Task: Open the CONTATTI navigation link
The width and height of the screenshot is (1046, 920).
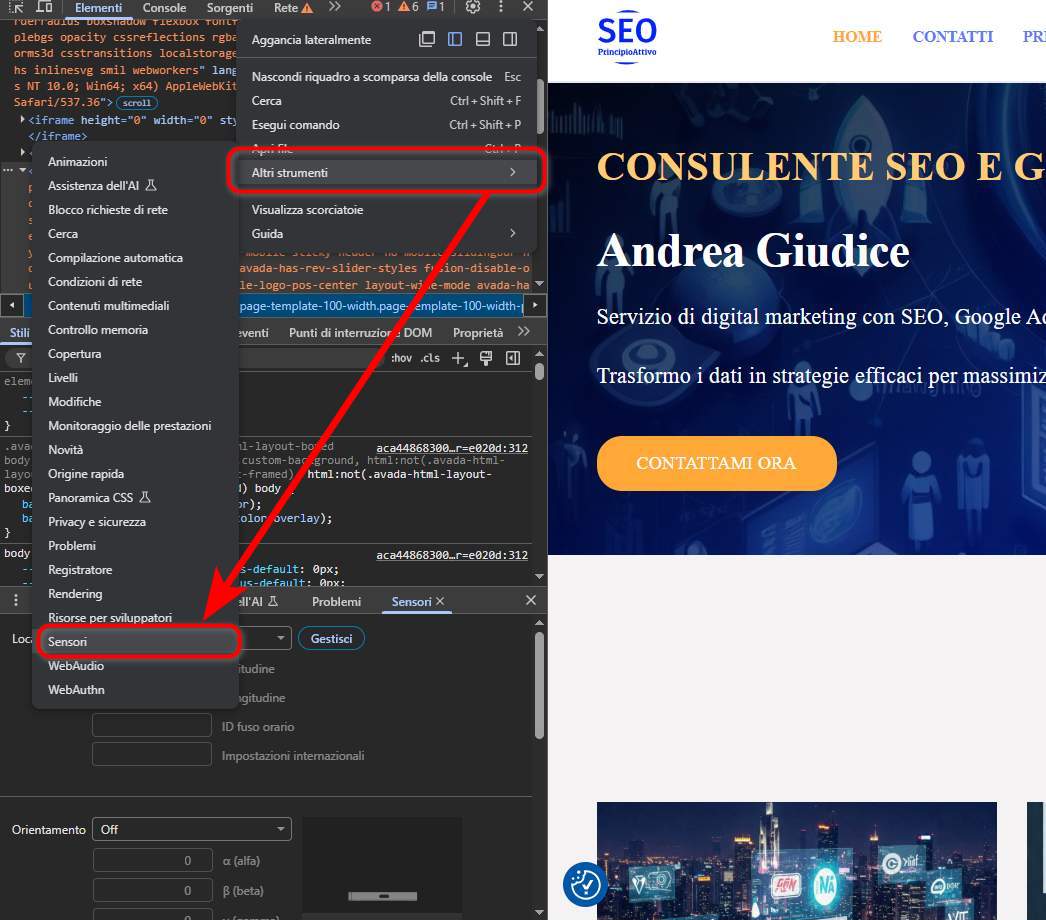Action: 952,37
